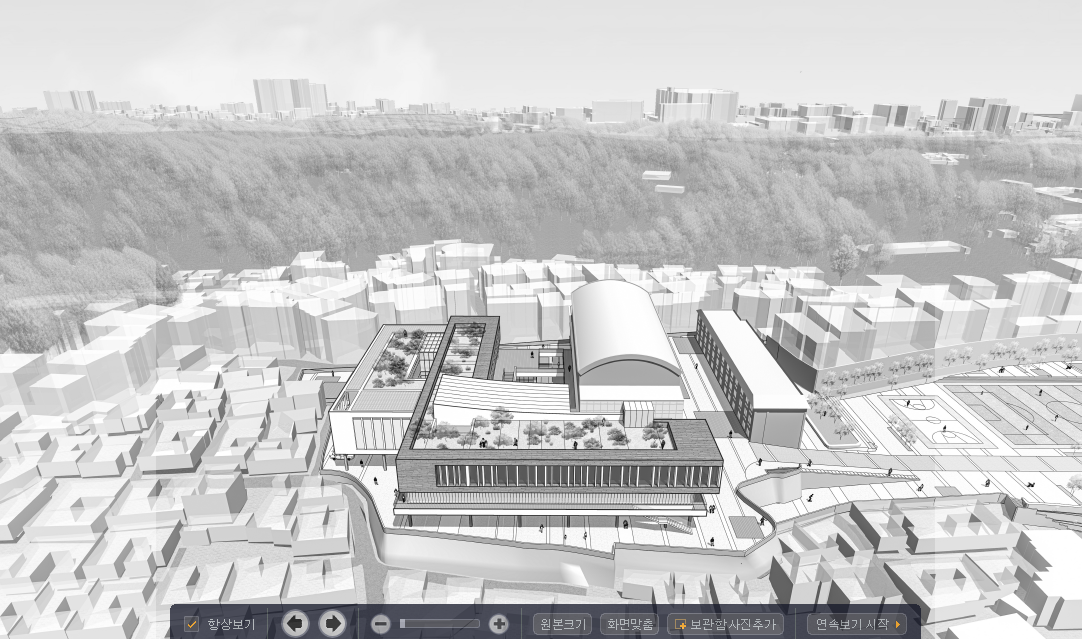Zoom in using the plus icon
The image size is (1082, 639).
coord(498,624)
